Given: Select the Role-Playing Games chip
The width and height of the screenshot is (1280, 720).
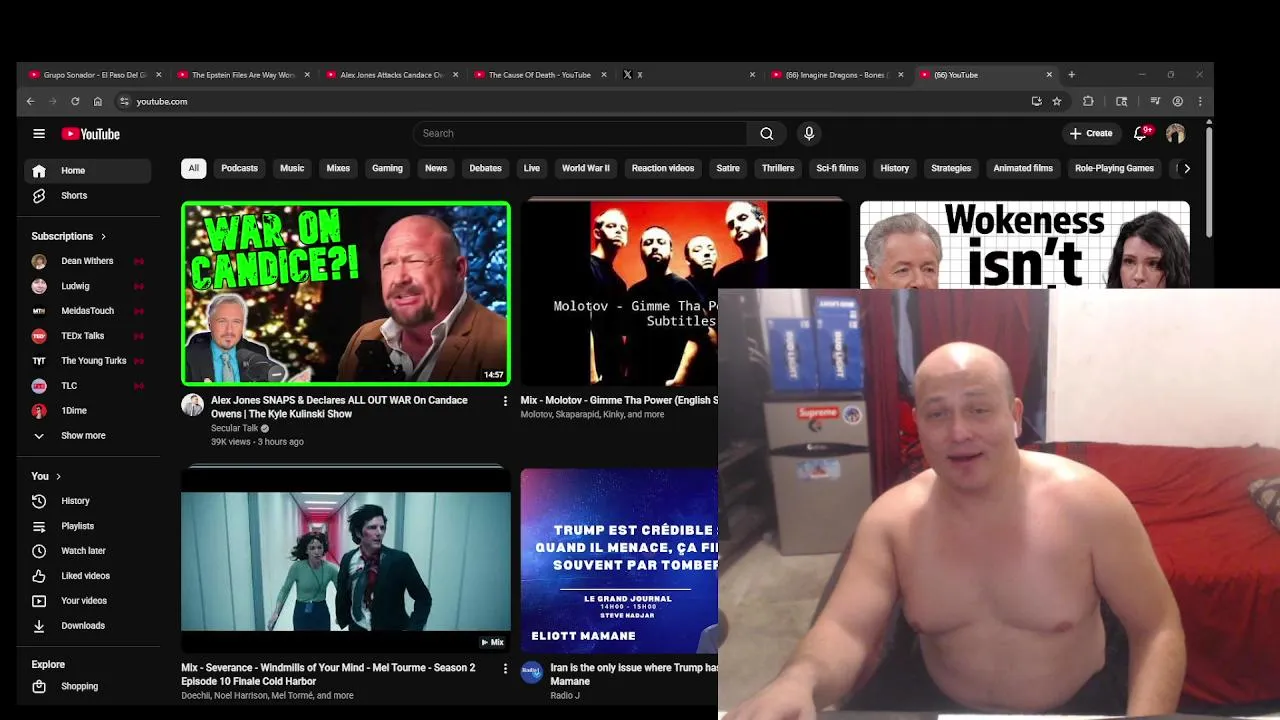Looking at the screenshot, I should coord(1114,169).
